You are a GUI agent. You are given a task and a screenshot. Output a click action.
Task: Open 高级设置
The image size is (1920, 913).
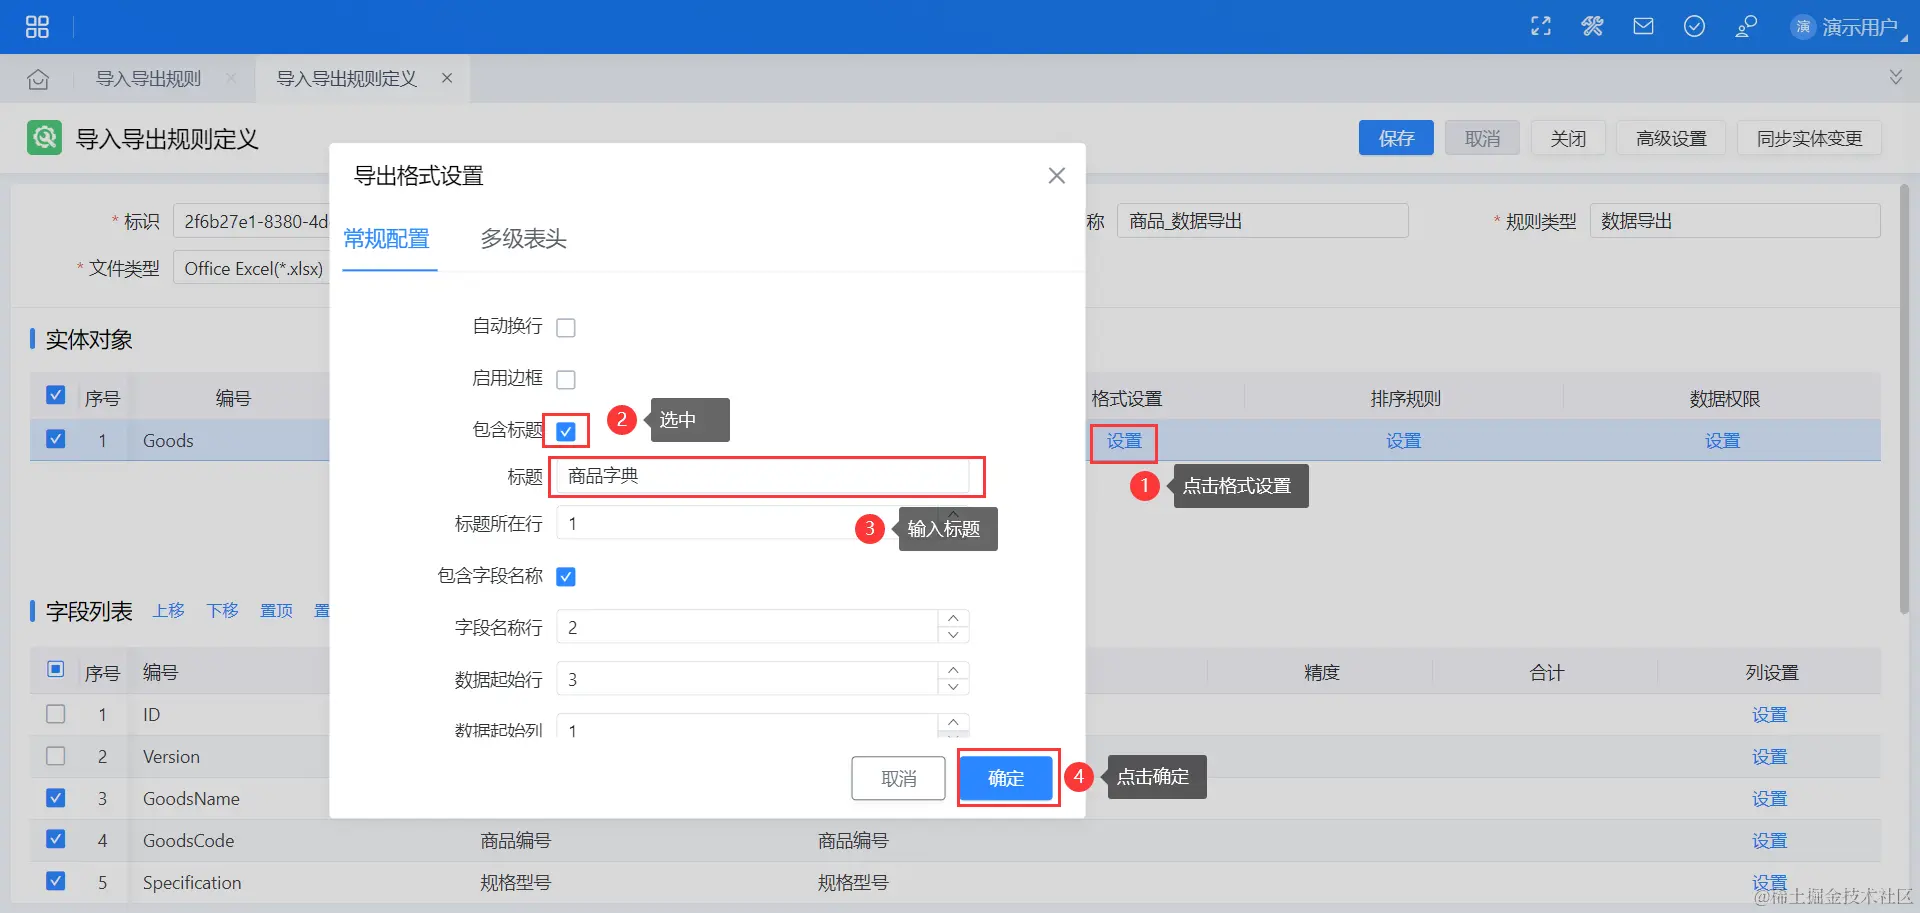click(1671, 138)
